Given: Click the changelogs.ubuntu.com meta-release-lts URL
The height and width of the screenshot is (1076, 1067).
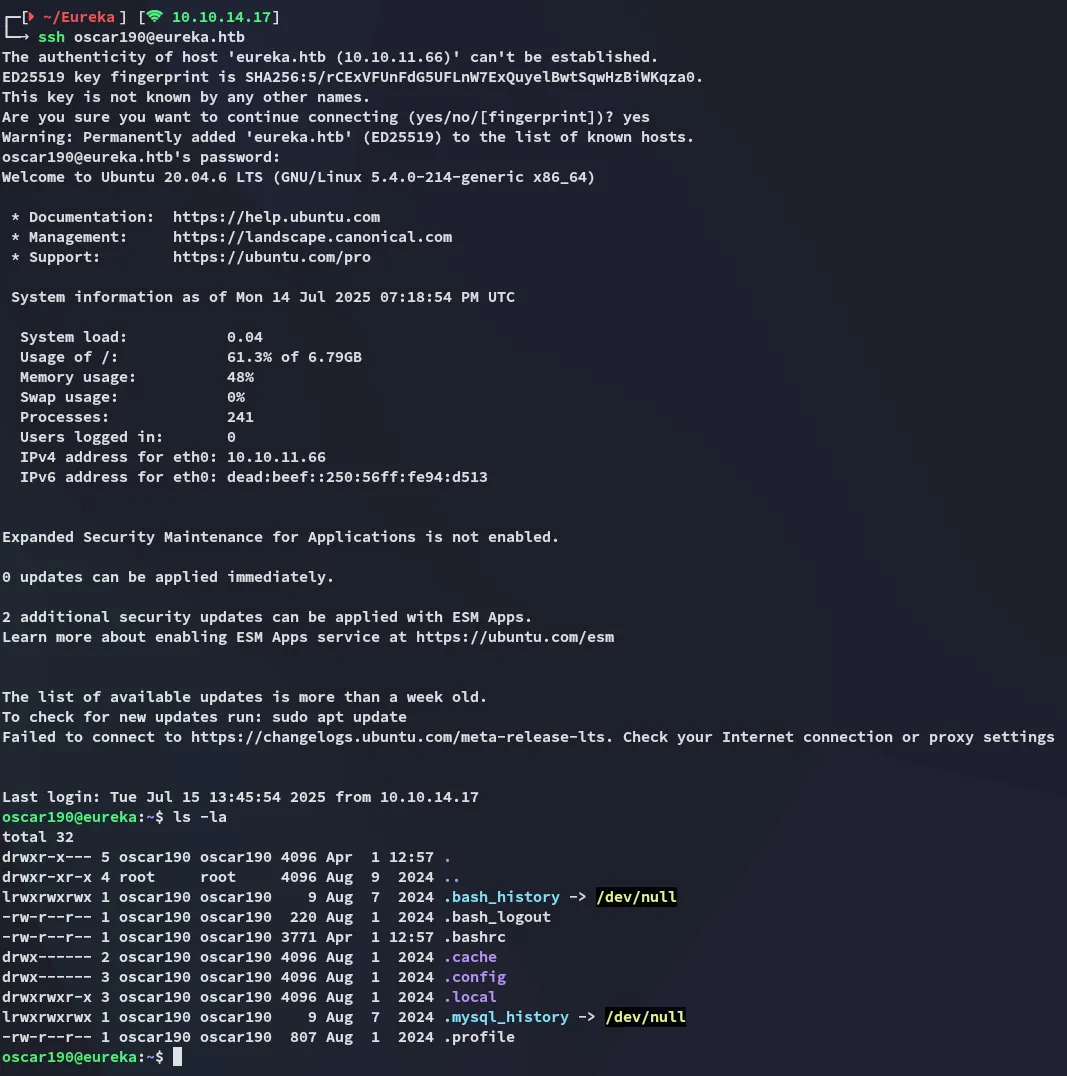Looking at the screenshot, I should [402, 737].
